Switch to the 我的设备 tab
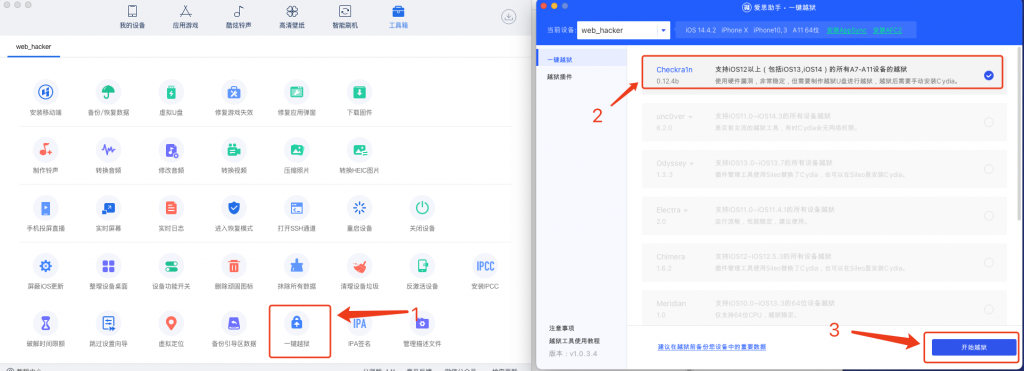 (x=132, y=18)
